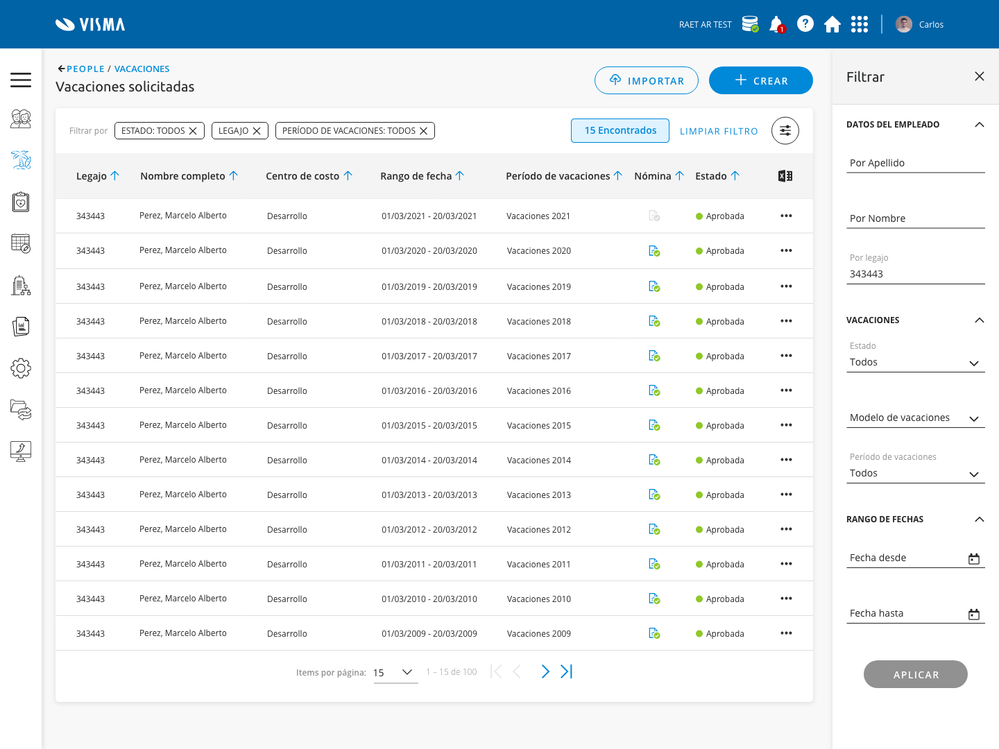The image size is (999, 749).
Task: Open the folder sync sidebar icon
Action: [20, 410]
